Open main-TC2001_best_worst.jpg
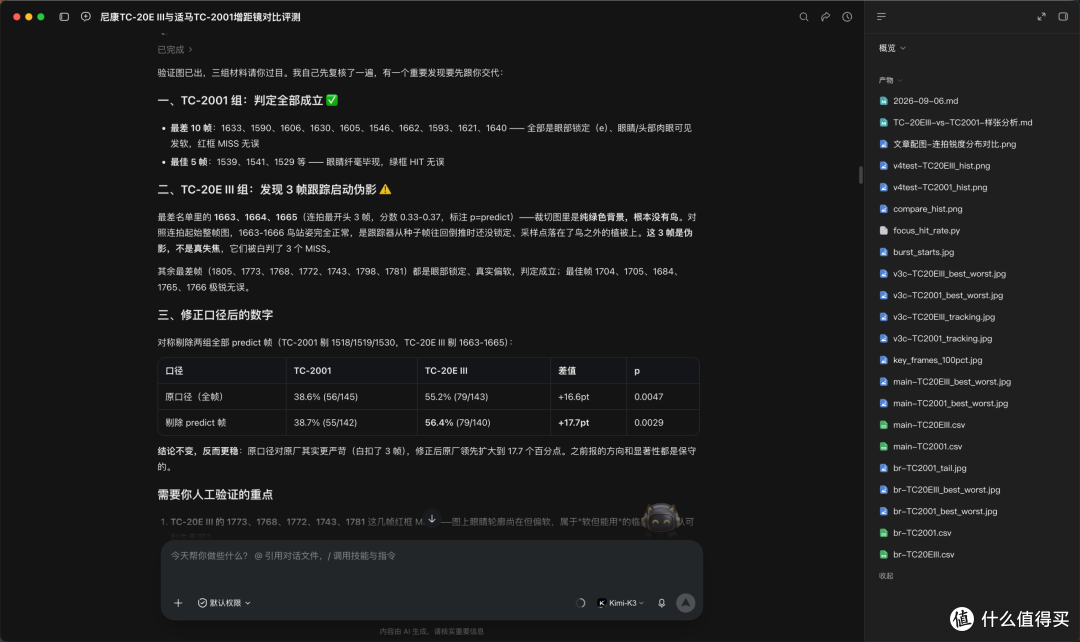The image size is (1080, 642). tap(951, 403)
